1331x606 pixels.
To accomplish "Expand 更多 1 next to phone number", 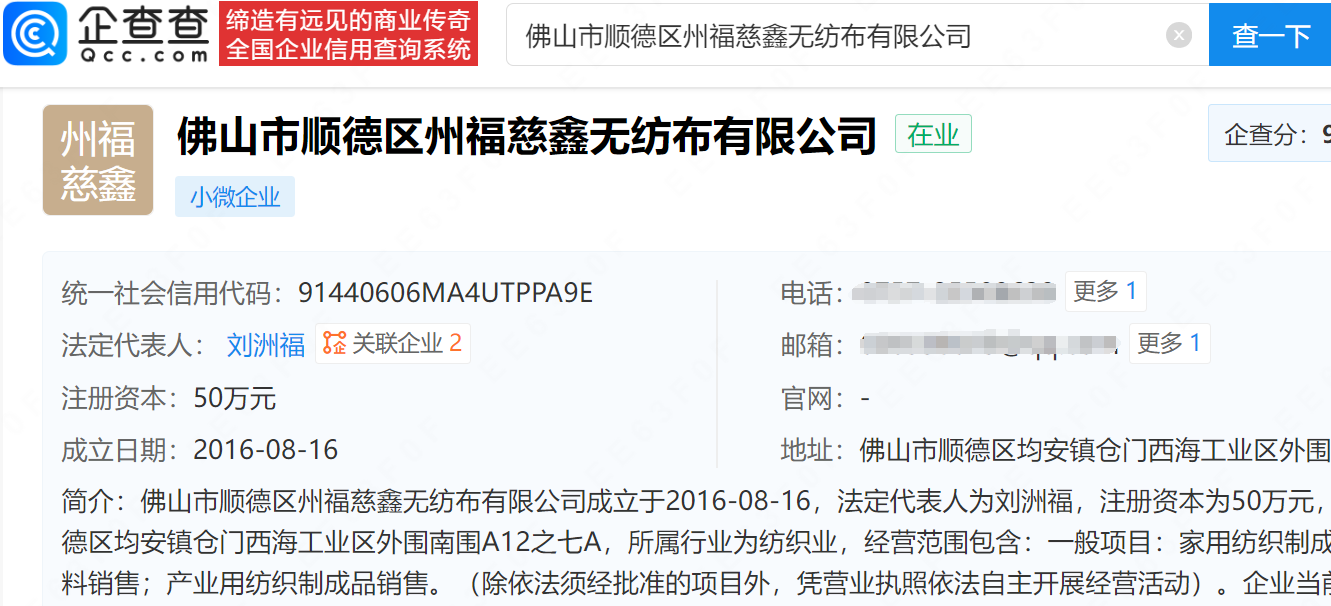I will (x=1105, y=292).
